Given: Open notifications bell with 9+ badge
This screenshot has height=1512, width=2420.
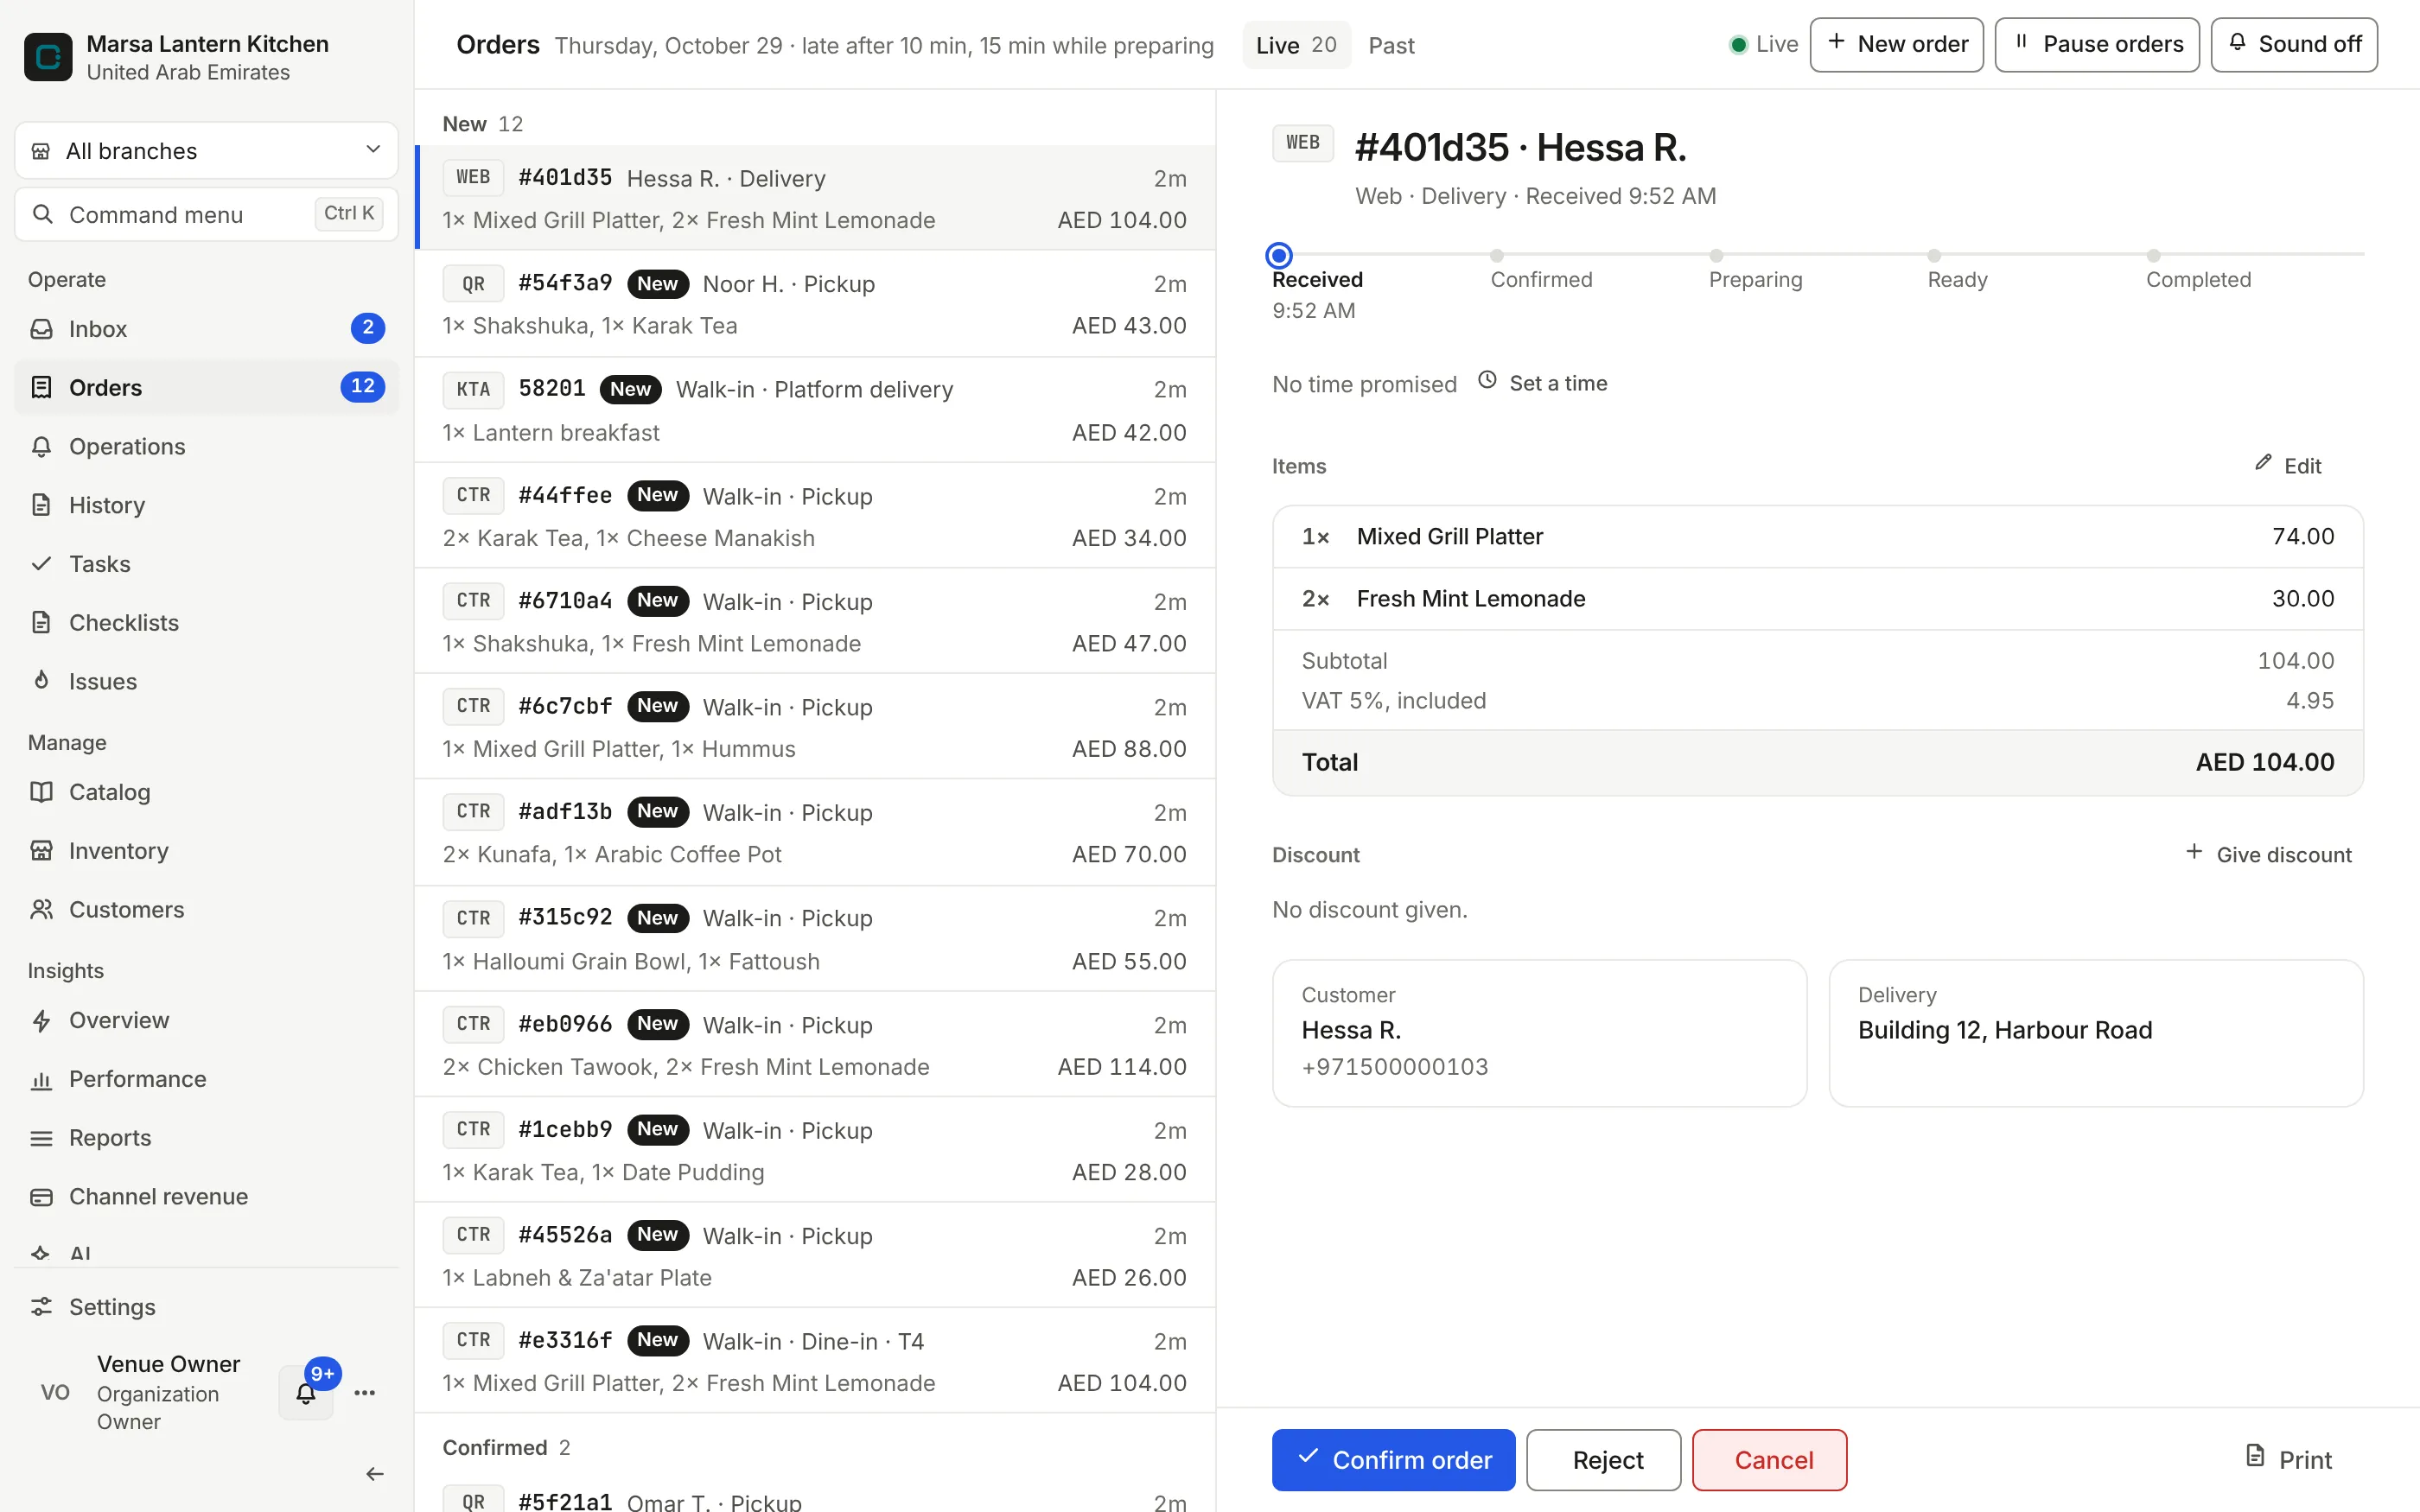Looking at the screenshot, I should 306,1392.
